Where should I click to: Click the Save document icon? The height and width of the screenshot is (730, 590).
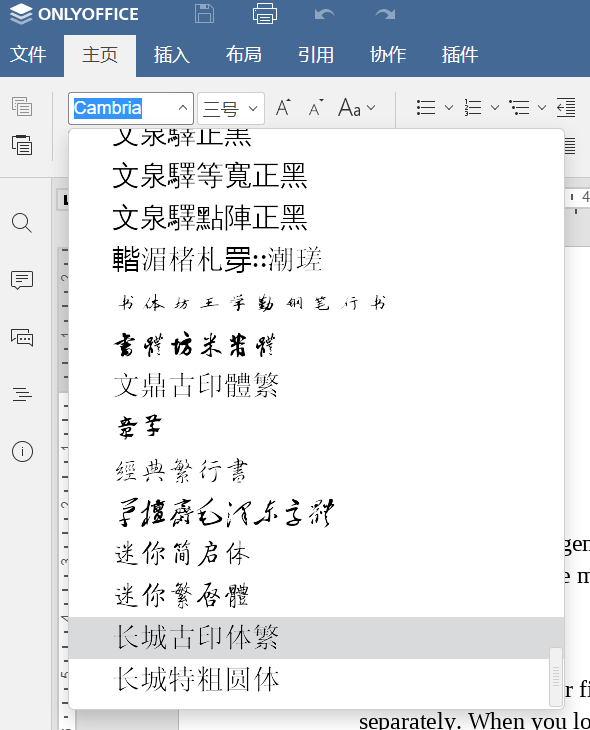point(204,14)
